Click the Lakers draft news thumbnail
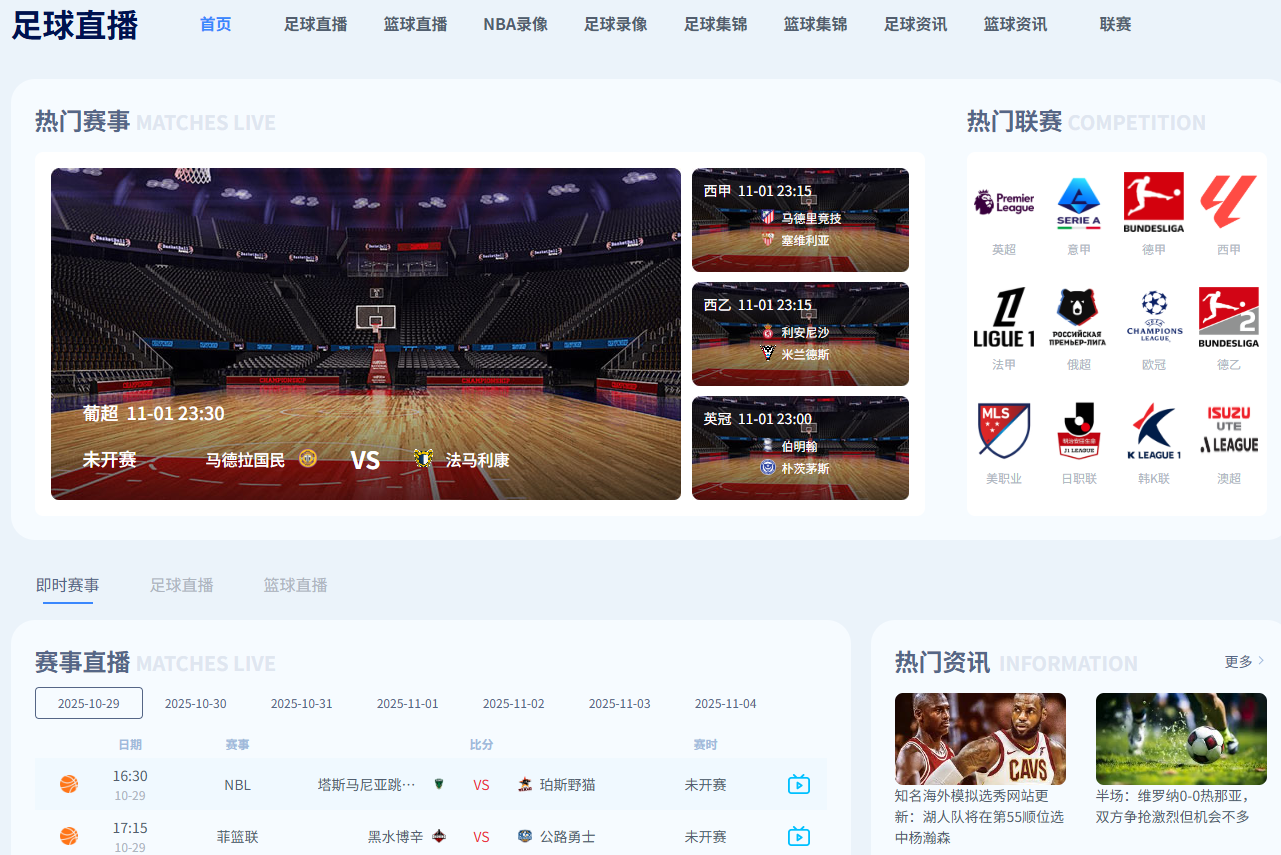Image resolution: width=1281 pixels, height=855 pixels. tap(979, 738)
